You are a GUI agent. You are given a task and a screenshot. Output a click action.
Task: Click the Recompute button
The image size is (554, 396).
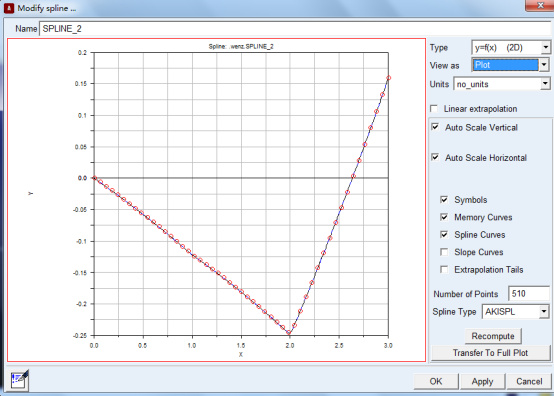(x=493, y=336)
